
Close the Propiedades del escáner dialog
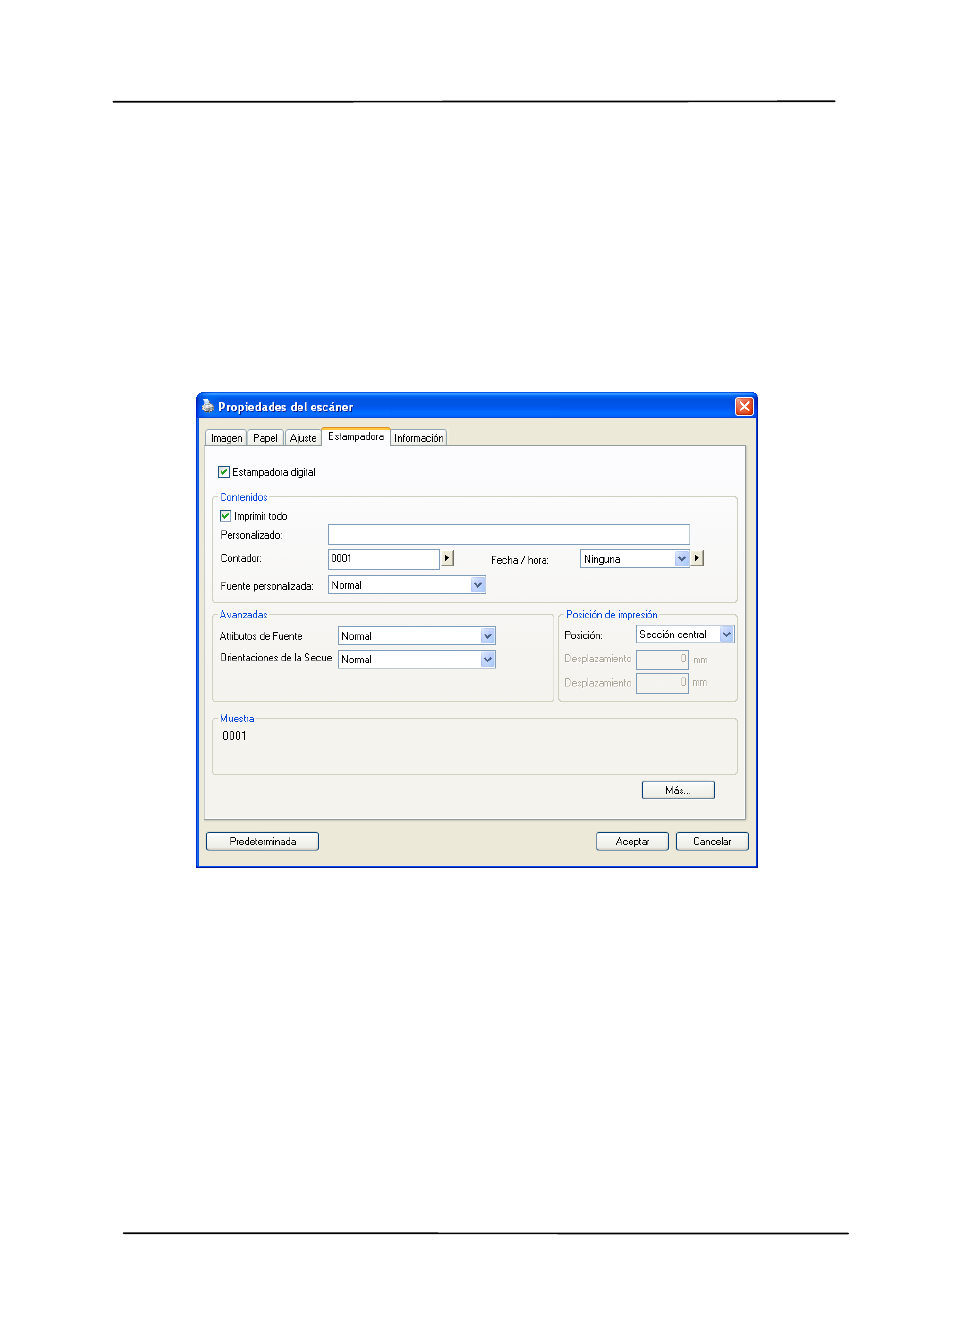pos(744,406)
